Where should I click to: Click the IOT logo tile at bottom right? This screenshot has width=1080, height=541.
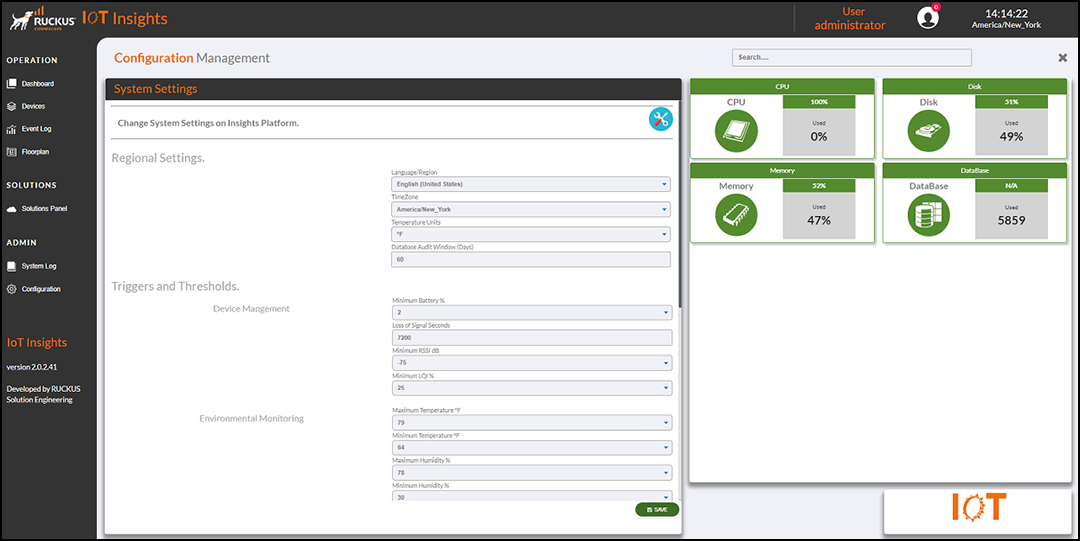977,511
